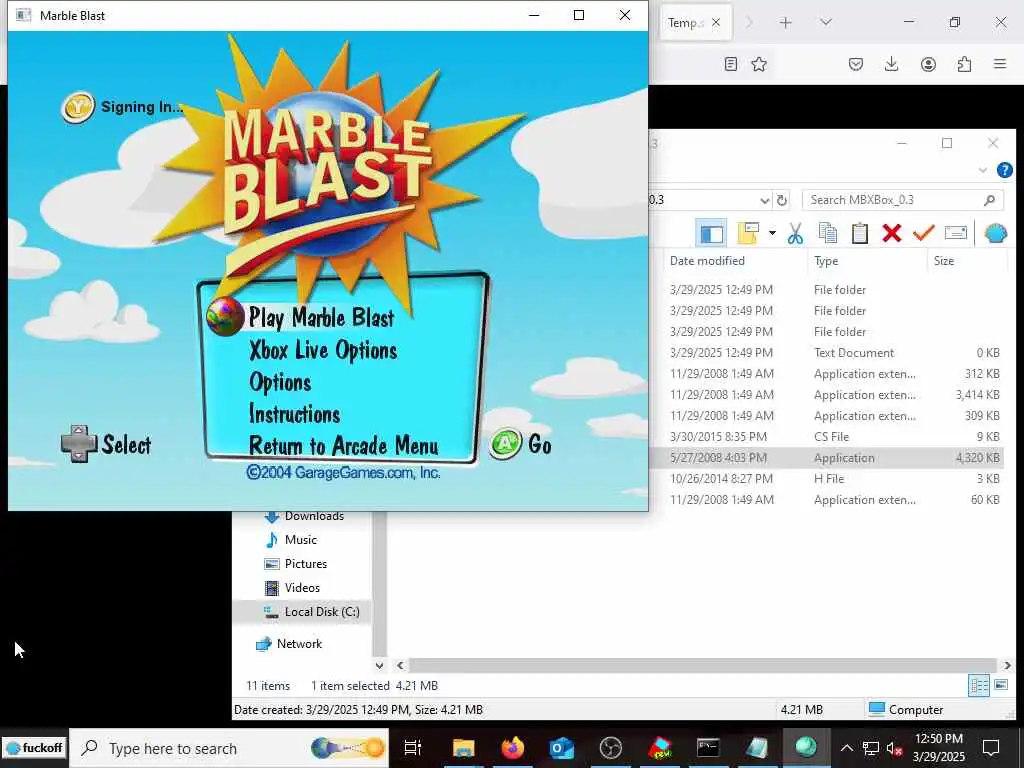Switch to Large icons view button
1024x768 pixels.
pyautogui.click(x=1000, y=685)
